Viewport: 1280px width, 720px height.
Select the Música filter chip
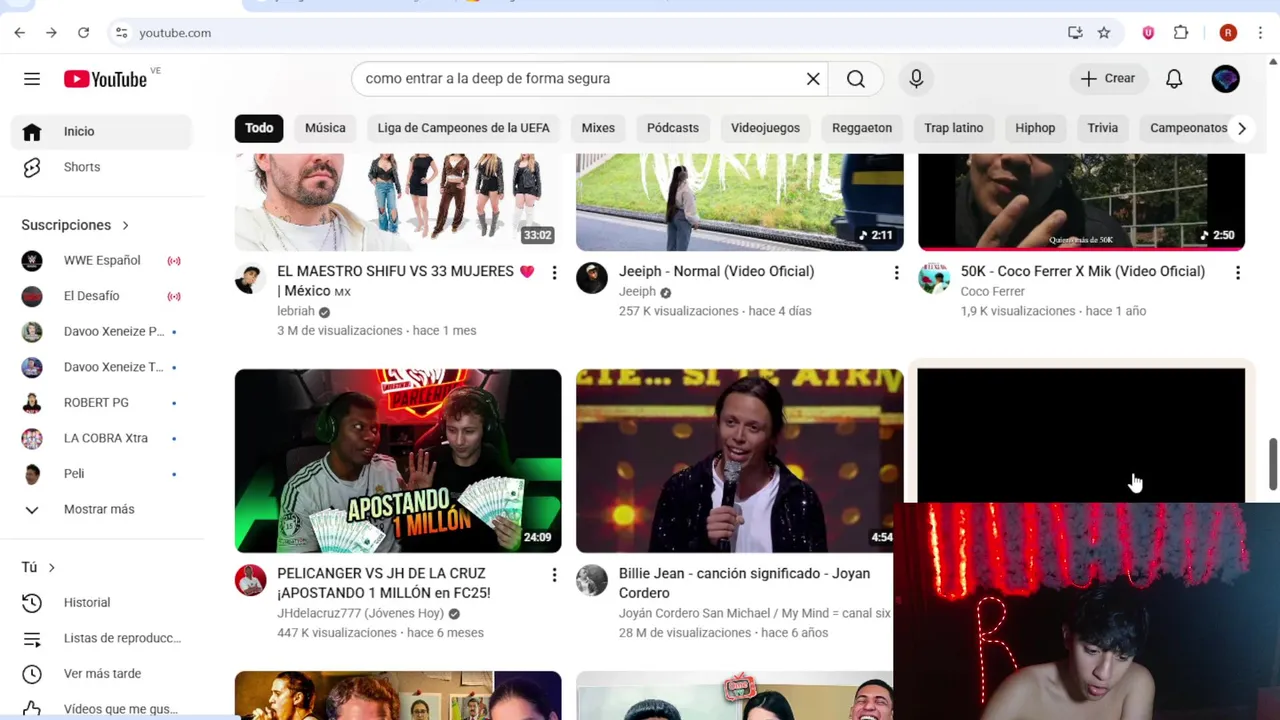(x=325, y=128)
